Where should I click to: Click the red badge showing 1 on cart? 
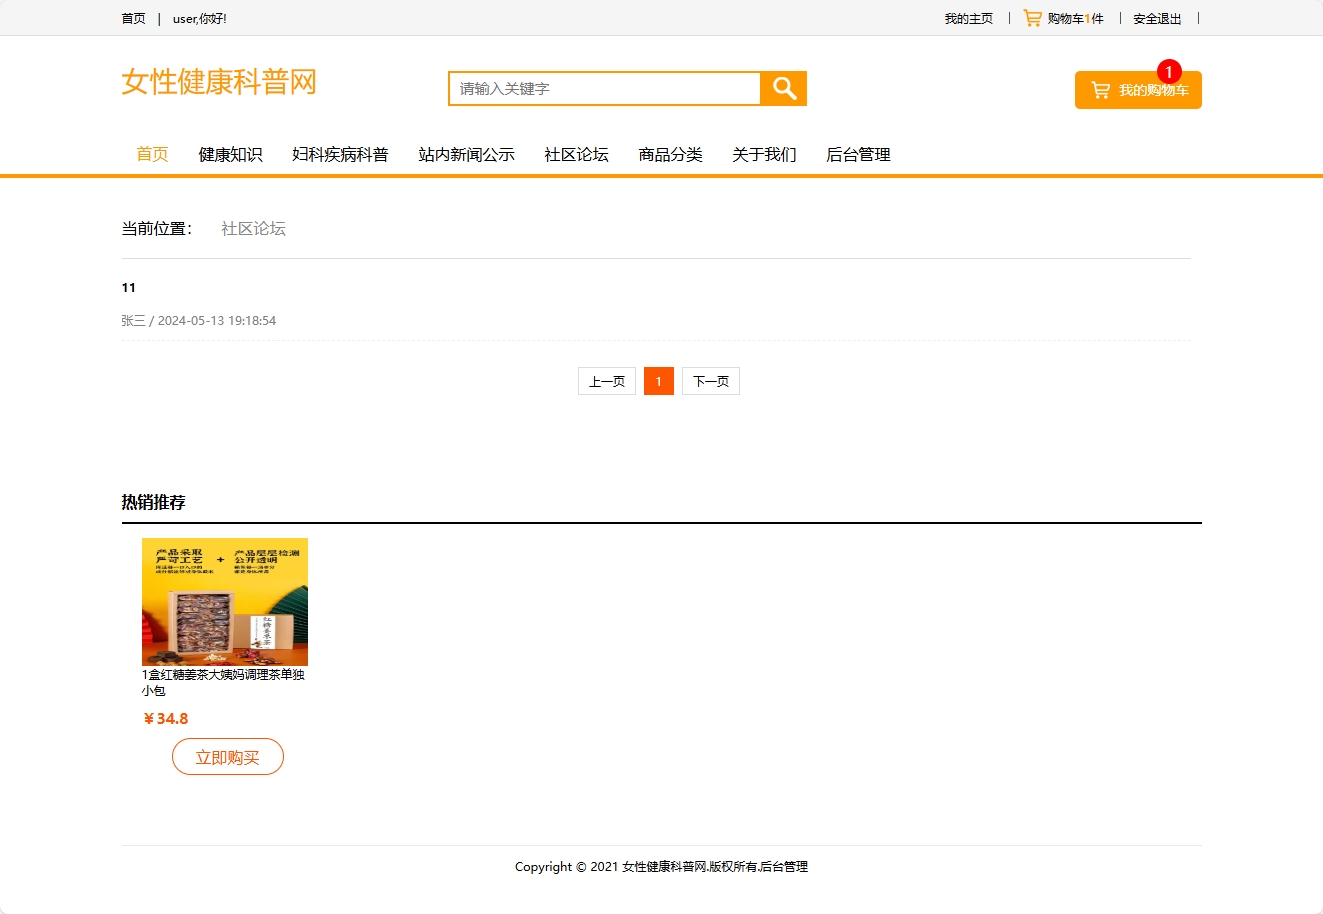point(1170,71)
